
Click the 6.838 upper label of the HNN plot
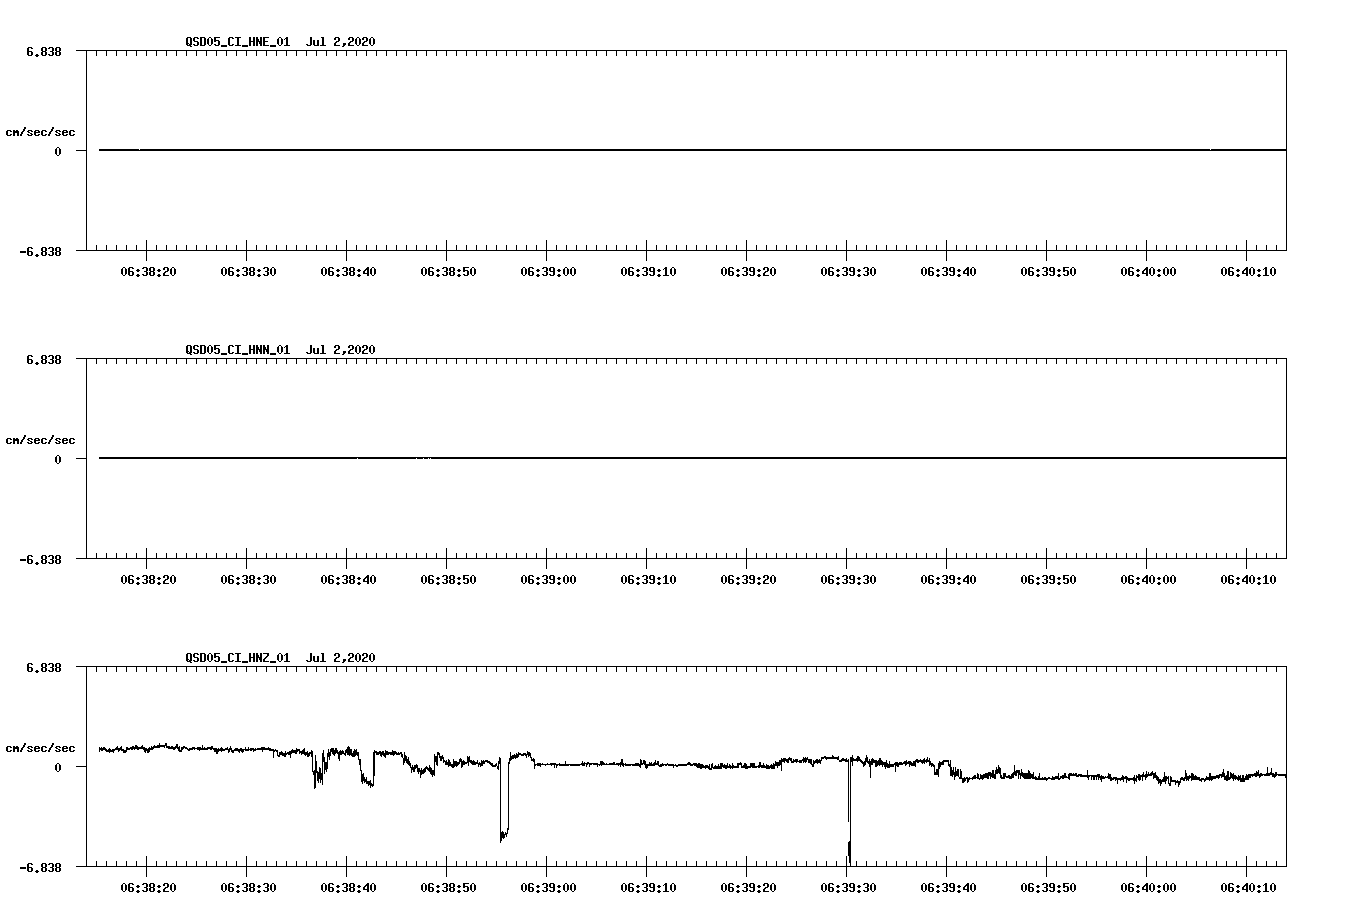coord(44,359)
